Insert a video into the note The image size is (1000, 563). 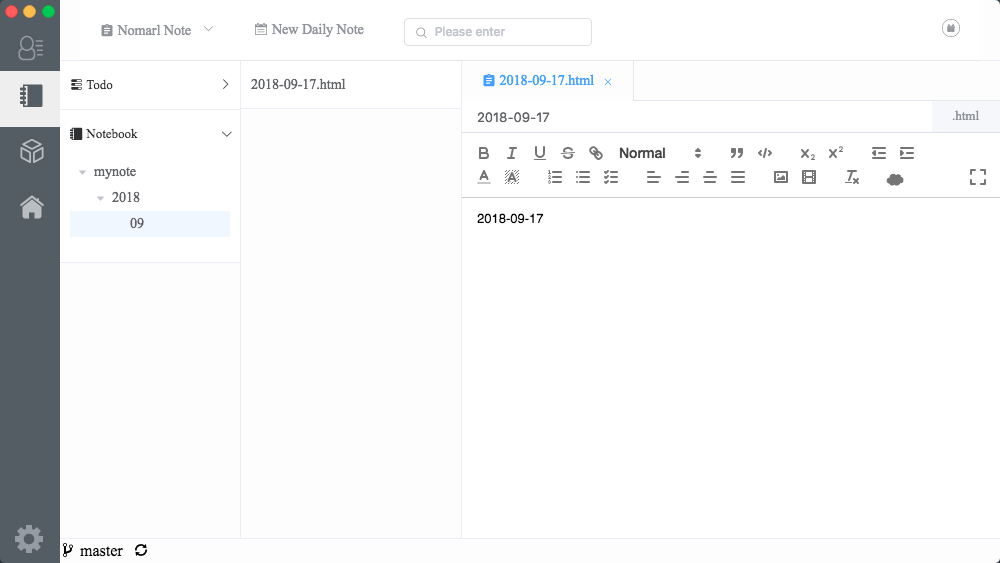pos(809,177)
